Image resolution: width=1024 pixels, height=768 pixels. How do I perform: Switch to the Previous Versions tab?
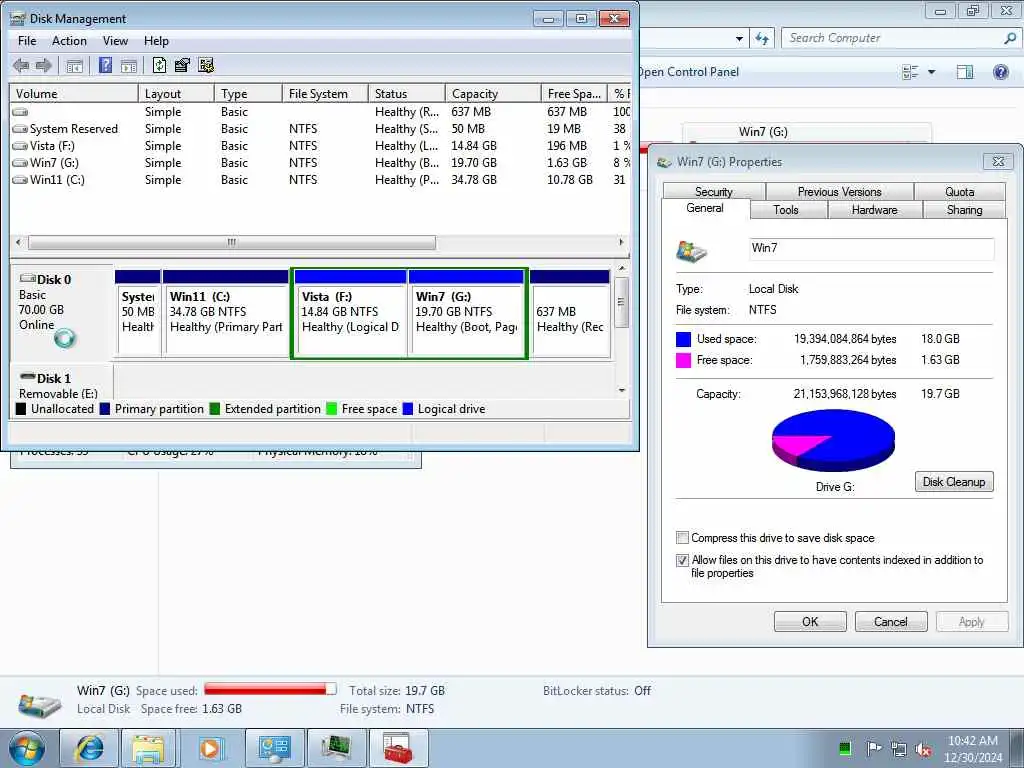click(x=839, y=191)
